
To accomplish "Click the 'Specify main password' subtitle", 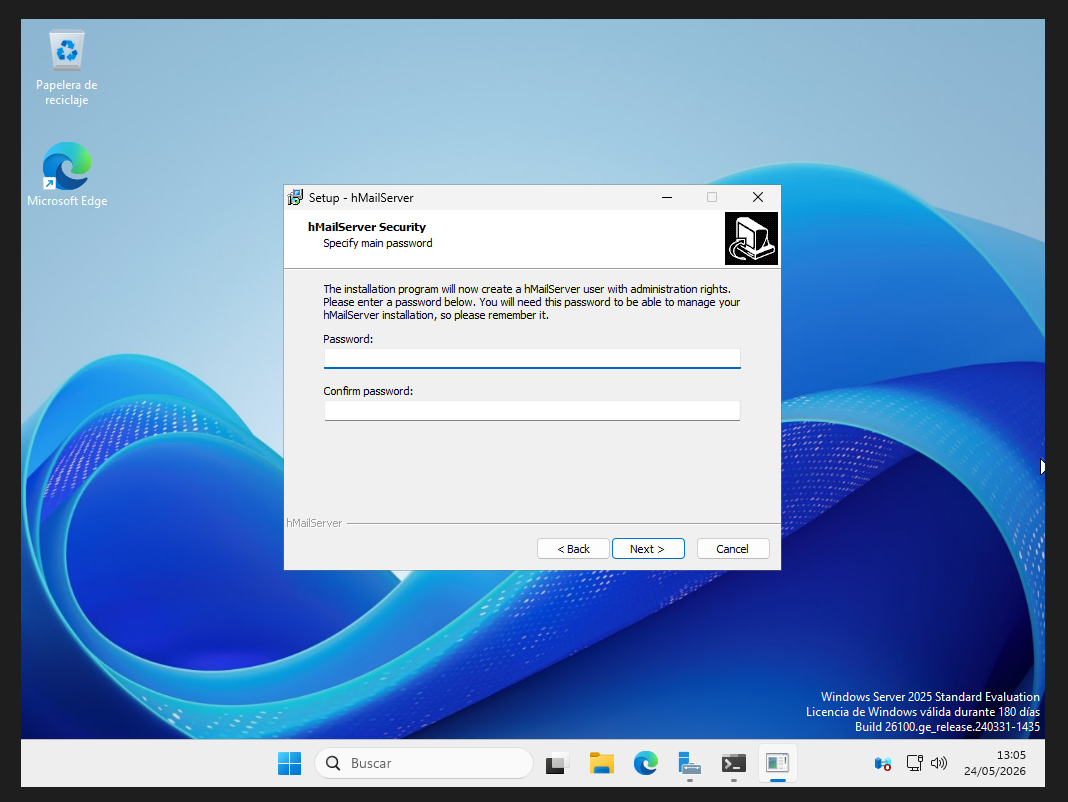I will point(377,243).
